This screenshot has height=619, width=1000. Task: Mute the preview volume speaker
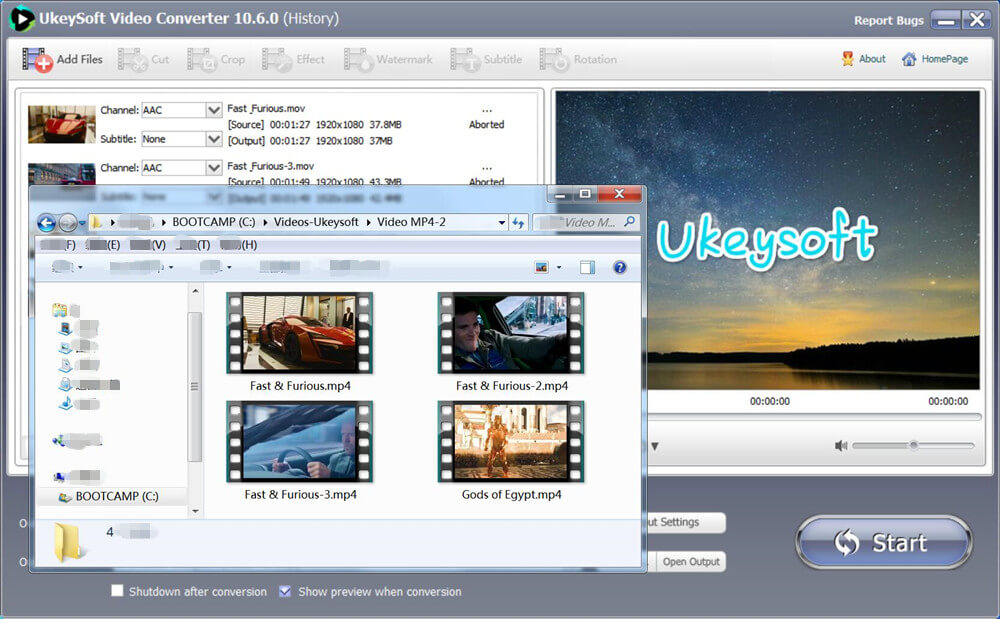pos(841,446)
